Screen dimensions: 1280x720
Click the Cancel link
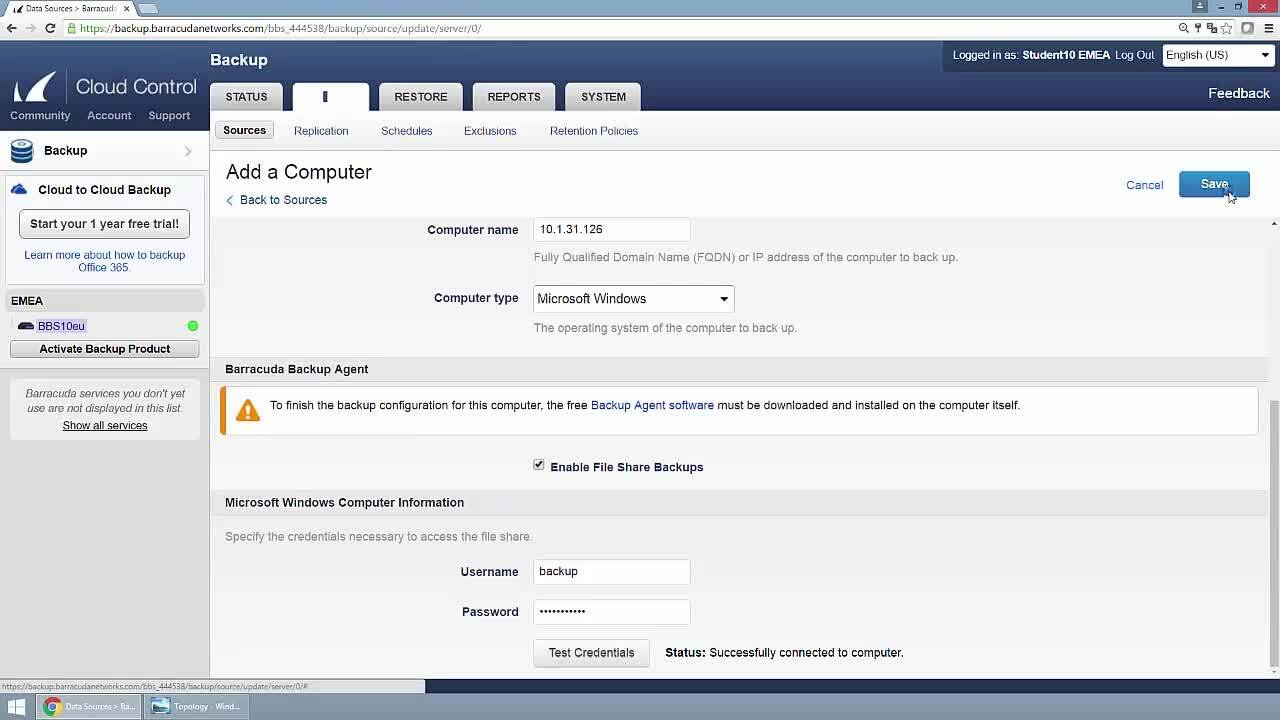coord(1144,185)
